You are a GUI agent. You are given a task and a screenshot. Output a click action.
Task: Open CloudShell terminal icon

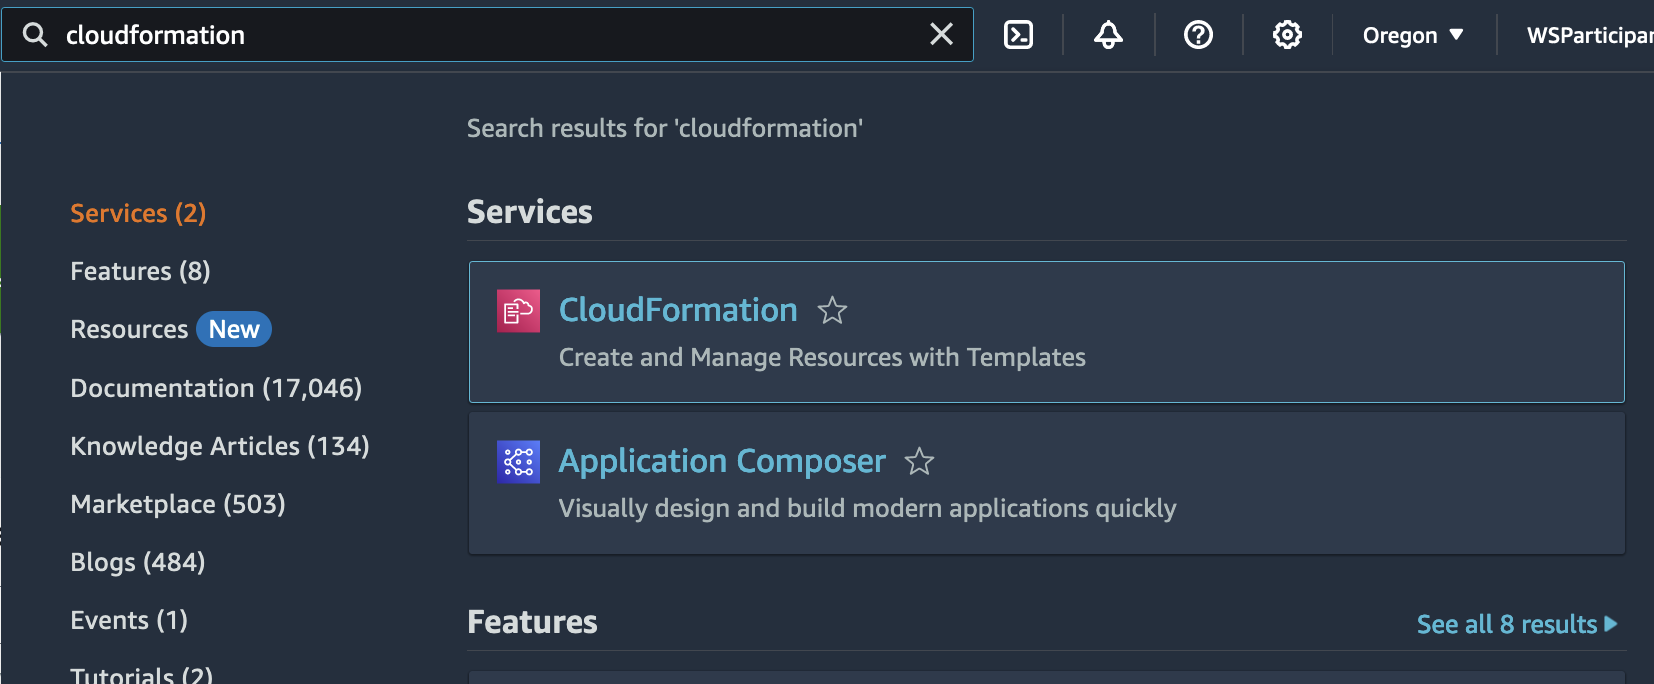[x=1018, y=35]
